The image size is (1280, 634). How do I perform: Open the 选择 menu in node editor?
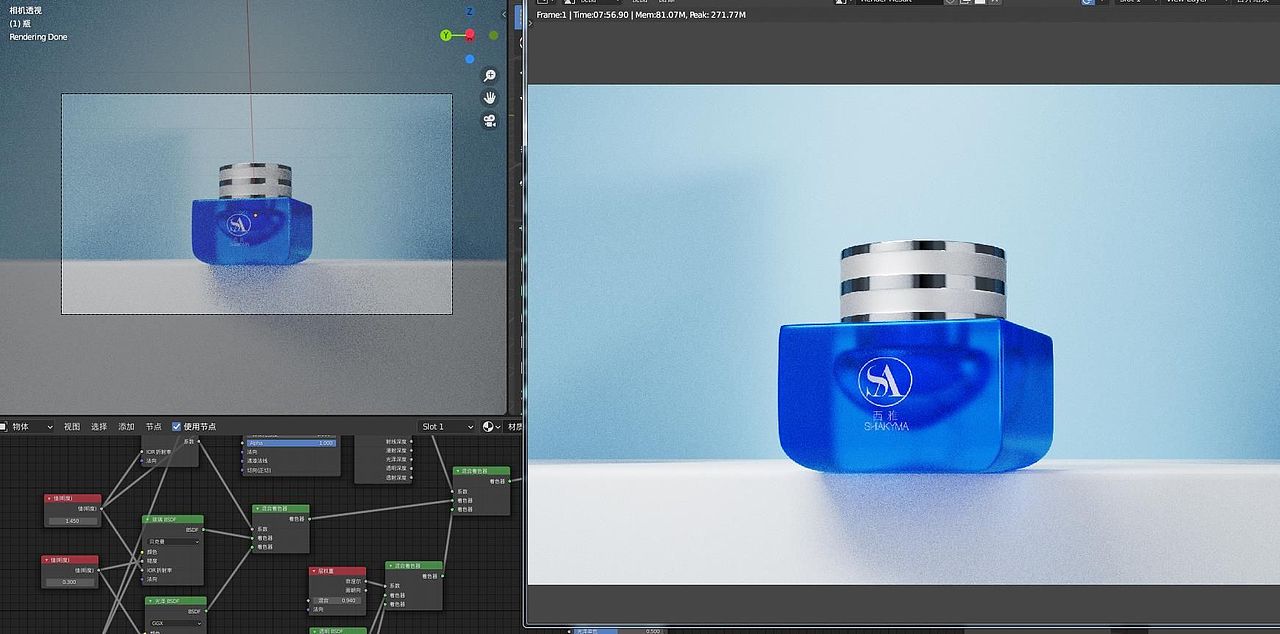99,426
